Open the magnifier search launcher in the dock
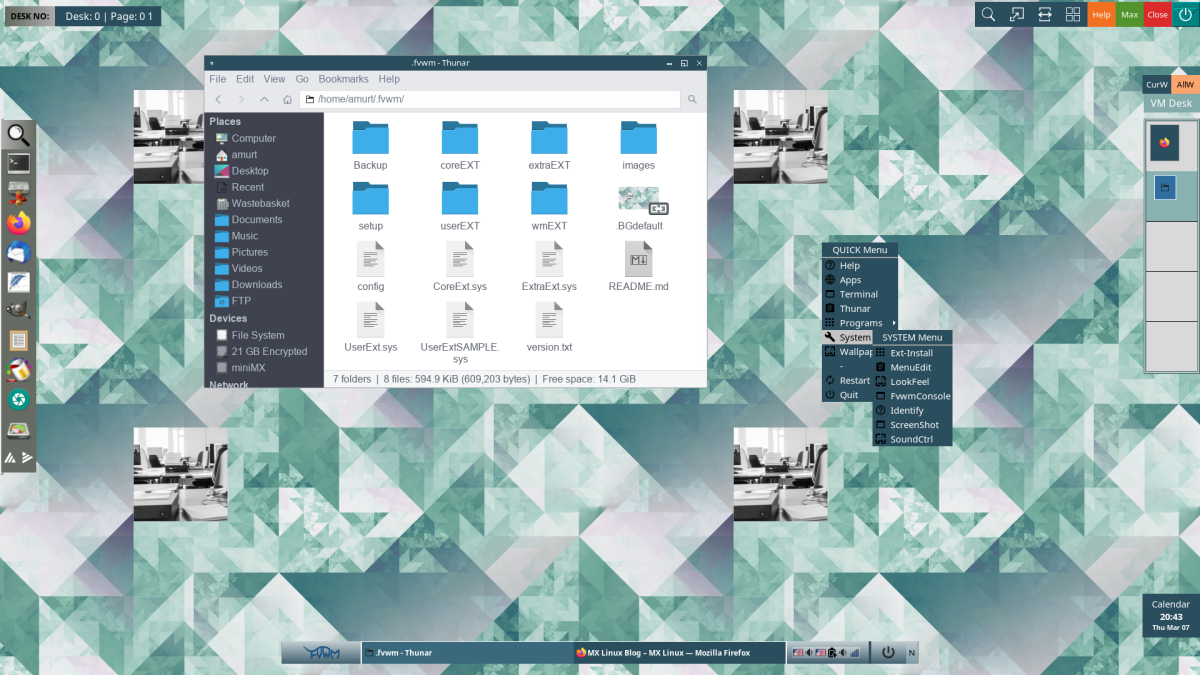 click(x=19, y=135)
